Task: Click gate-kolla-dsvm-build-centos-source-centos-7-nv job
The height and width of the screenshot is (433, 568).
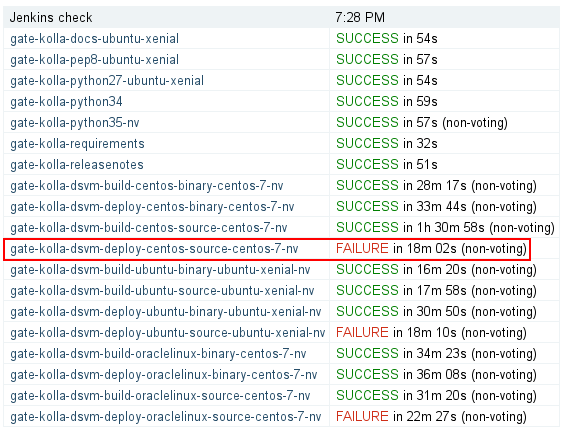Action: pyautogui.click(x=149, y=228)
